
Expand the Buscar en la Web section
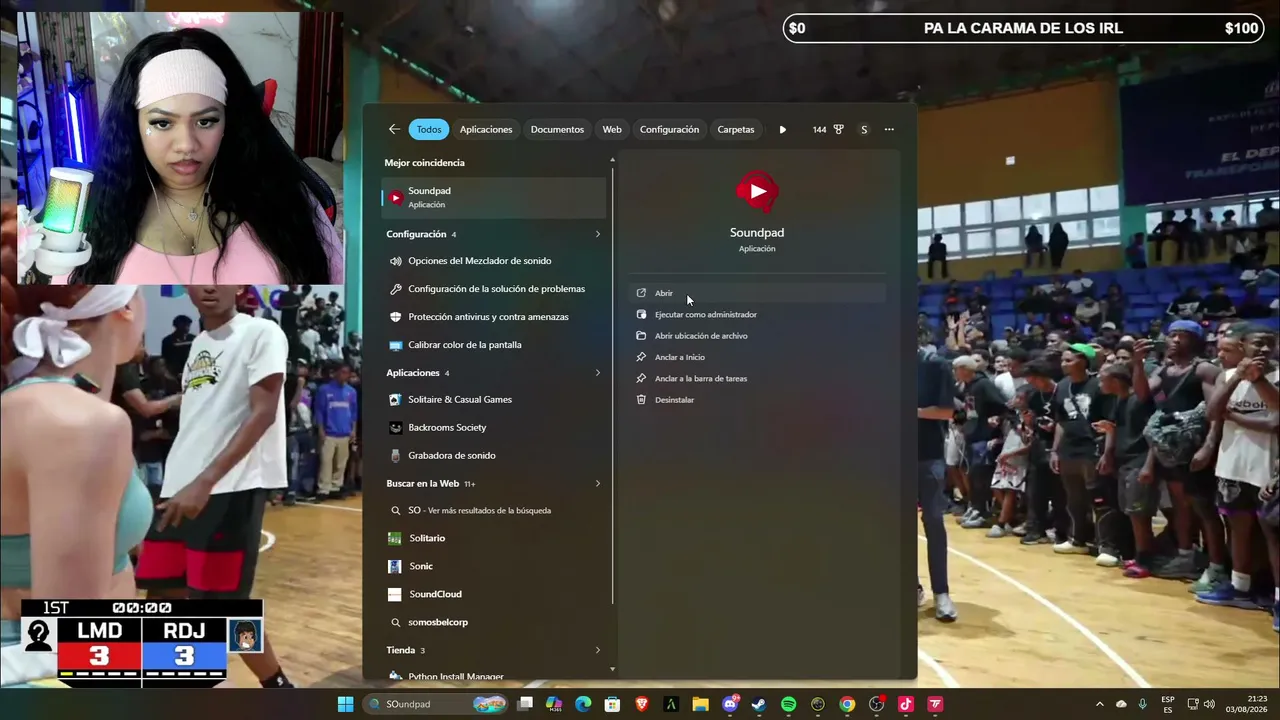tap(598, 484)
